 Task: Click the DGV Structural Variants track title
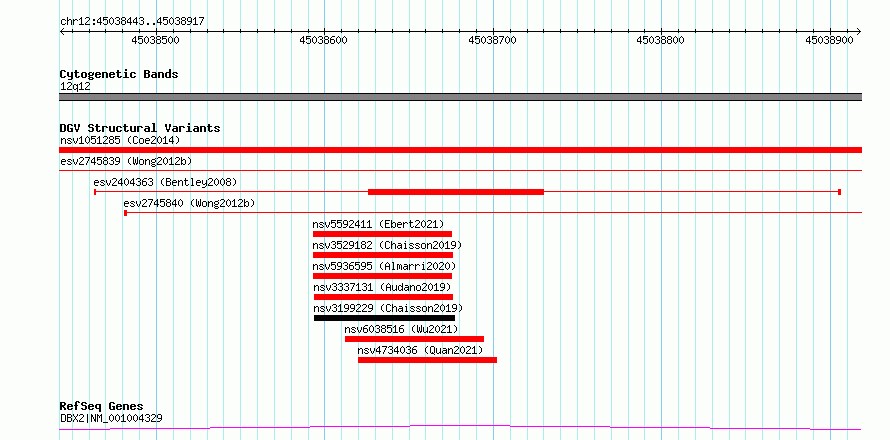coord(140,128)
